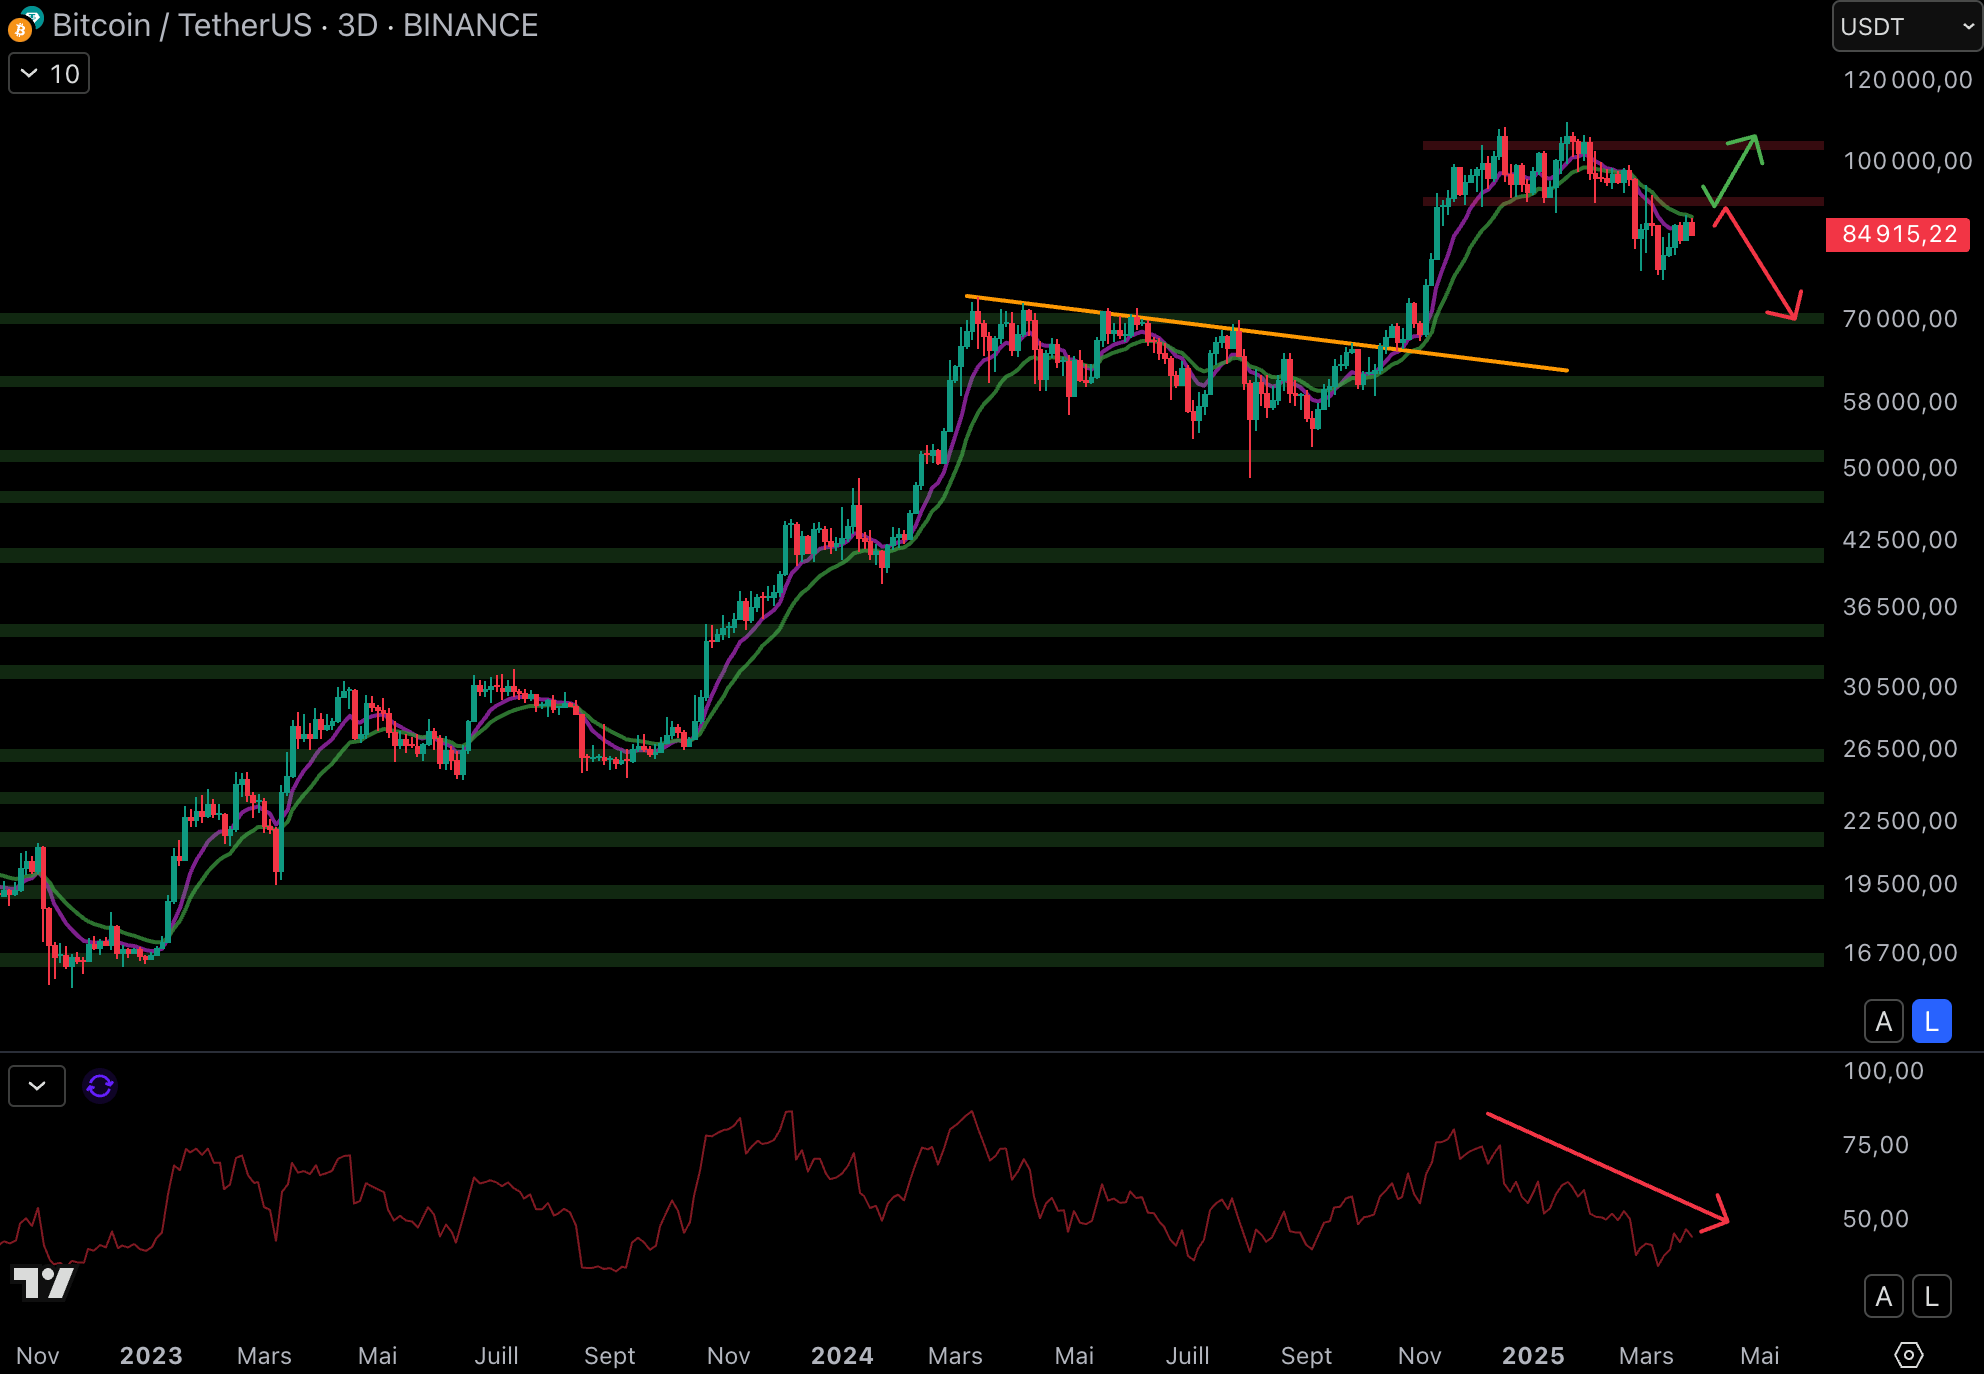Open the USDT currency dropdown
Screen dimensions: 1984x1374
pyautogui.click(x=1906, y=27)
